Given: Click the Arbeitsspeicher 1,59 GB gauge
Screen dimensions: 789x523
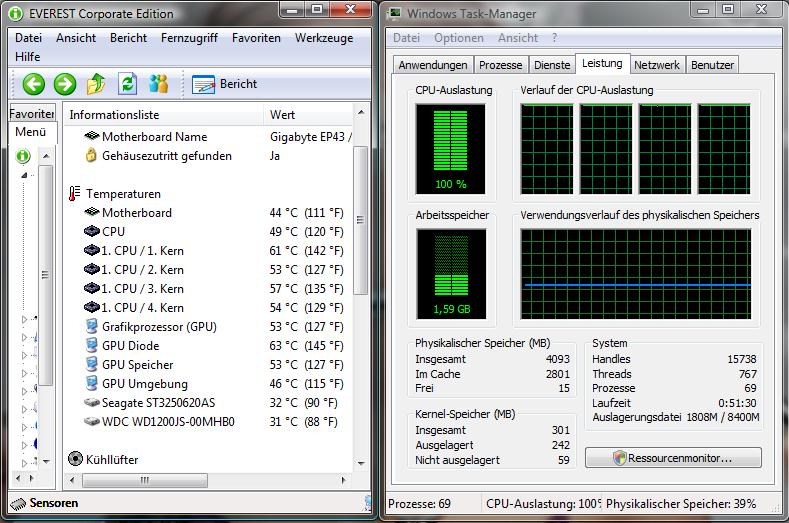Looking at the screenshot, I should tap(451, 274).
